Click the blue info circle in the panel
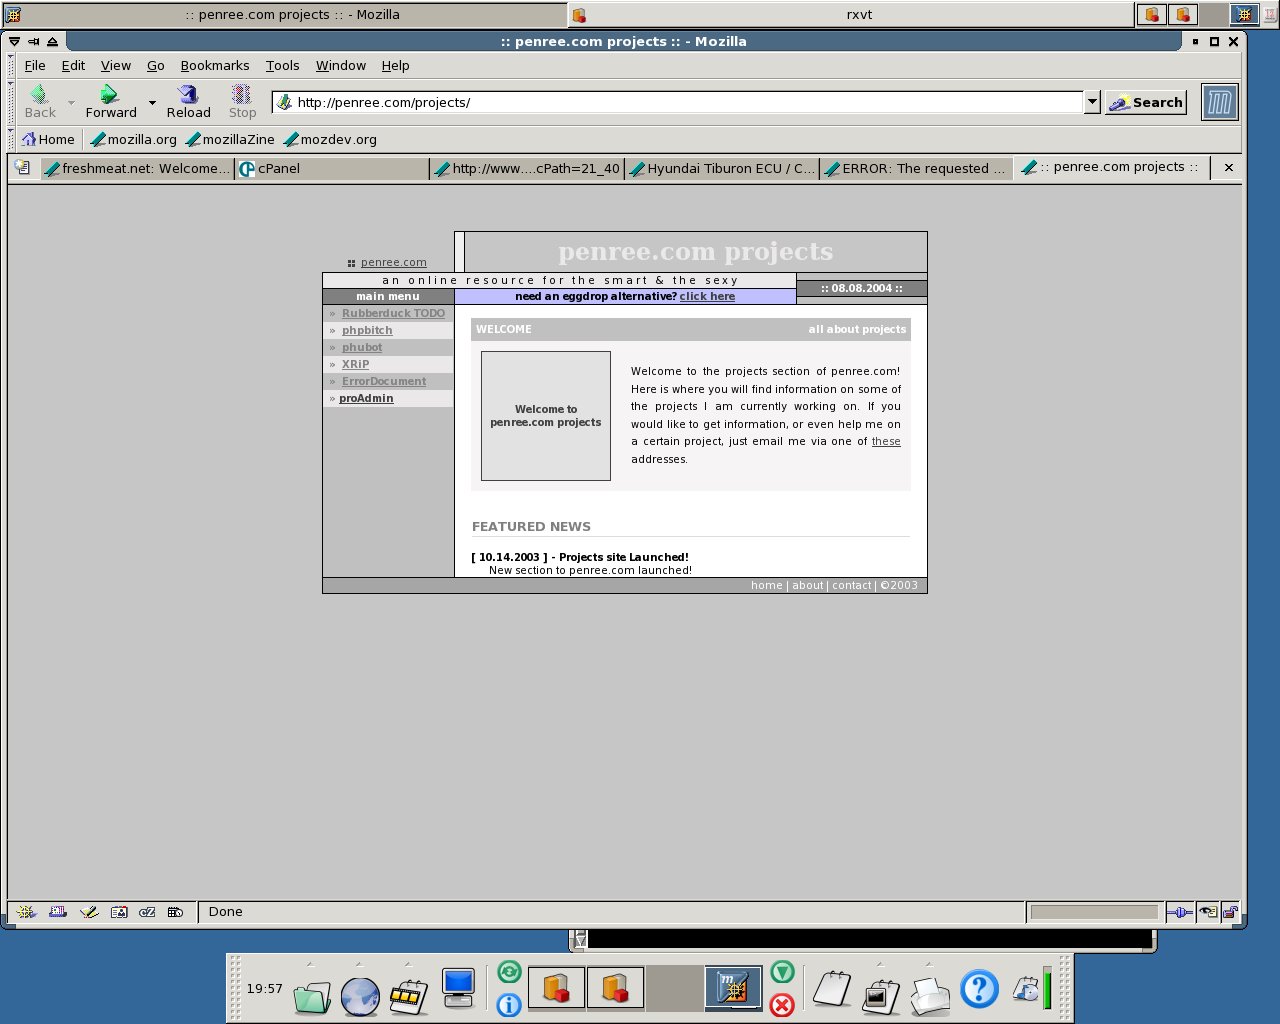Viewport: 1280px width, 1024px height. click(509, 1004)
